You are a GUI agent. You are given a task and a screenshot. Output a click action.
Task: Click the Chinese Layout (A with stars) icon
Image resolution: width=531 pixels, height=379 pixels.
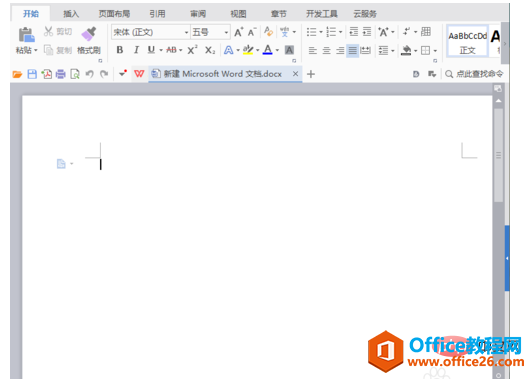pyautogui.click(x=383, y=32)
